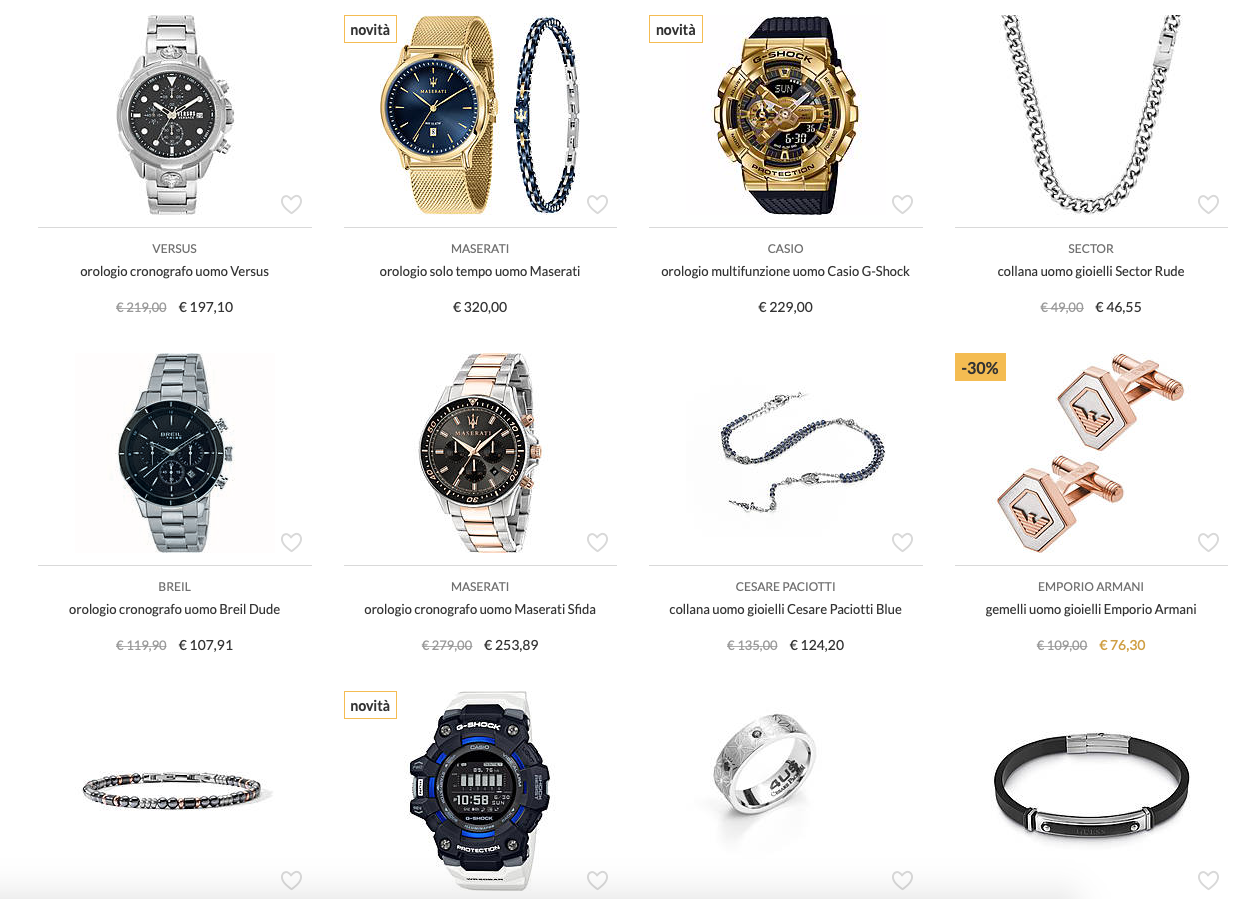Viewport: 1259px width, 899px height.
Task: Click the 'novità' badge on white G-Shock
Action: point(370,705)
